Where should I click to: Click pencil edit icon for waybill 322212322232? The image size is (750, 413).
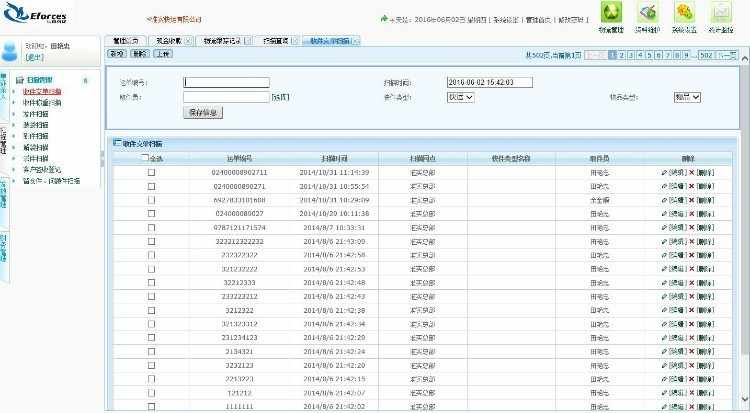pyautogui.click(x=663, y=241)
